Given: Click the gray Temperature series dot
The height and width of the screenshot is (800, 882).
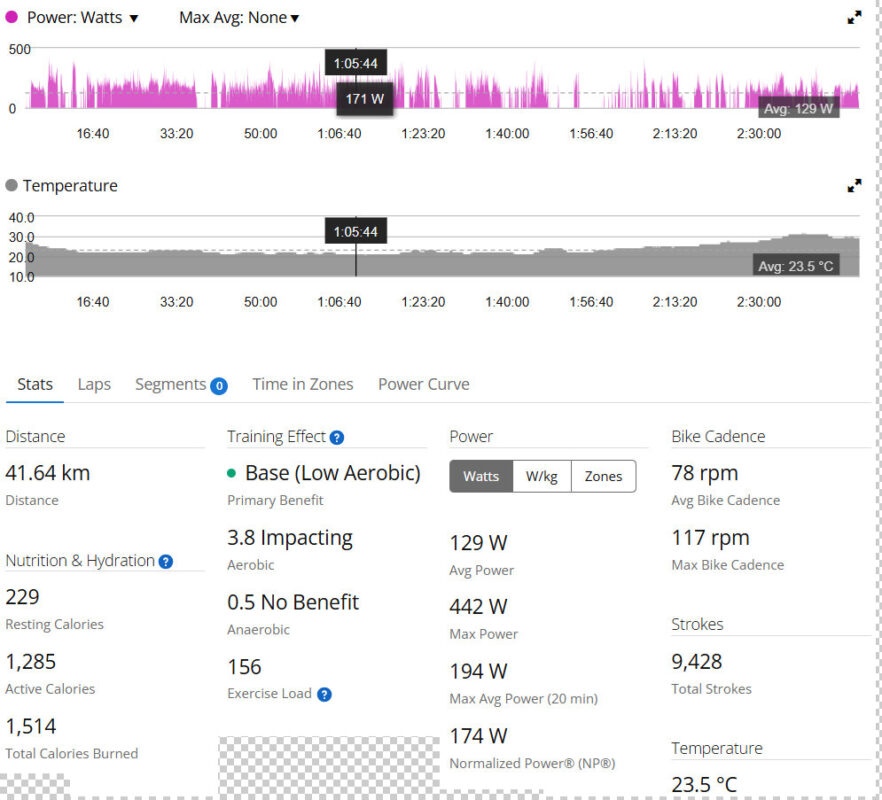Looking at the screenshot, I should 11,185.
